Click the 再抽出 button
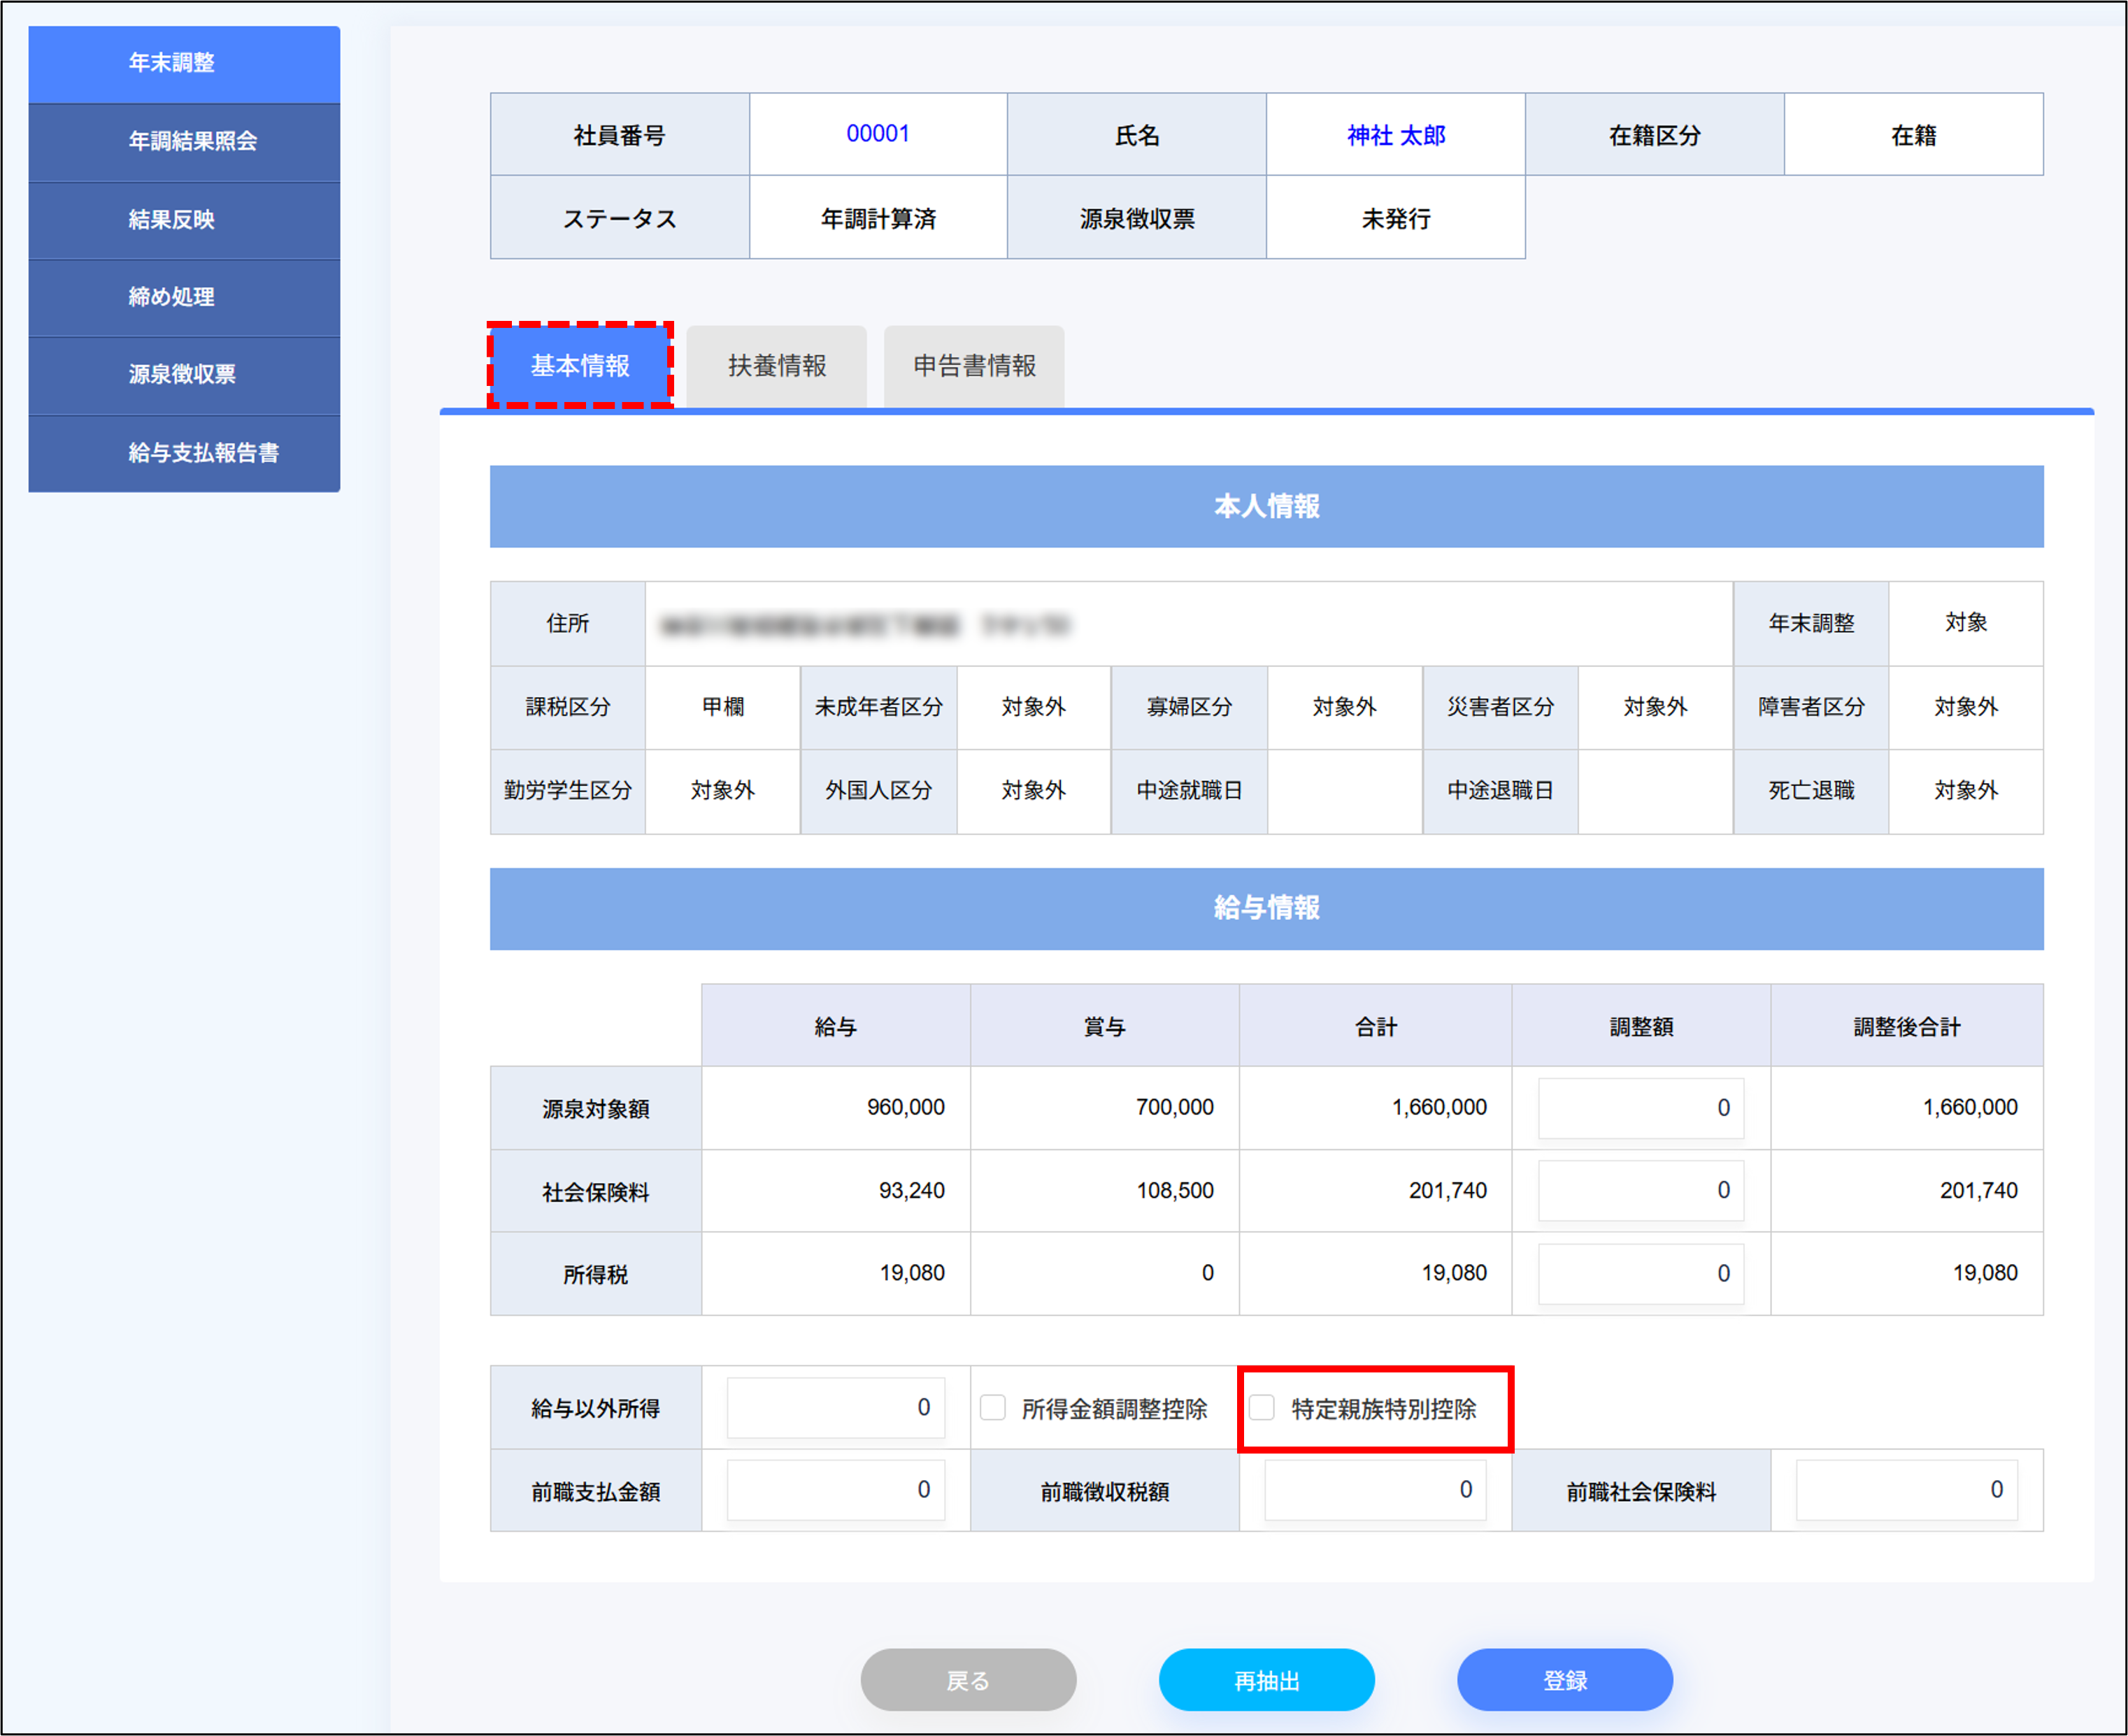The image size is (2128, 1736). point(1266,1680)
